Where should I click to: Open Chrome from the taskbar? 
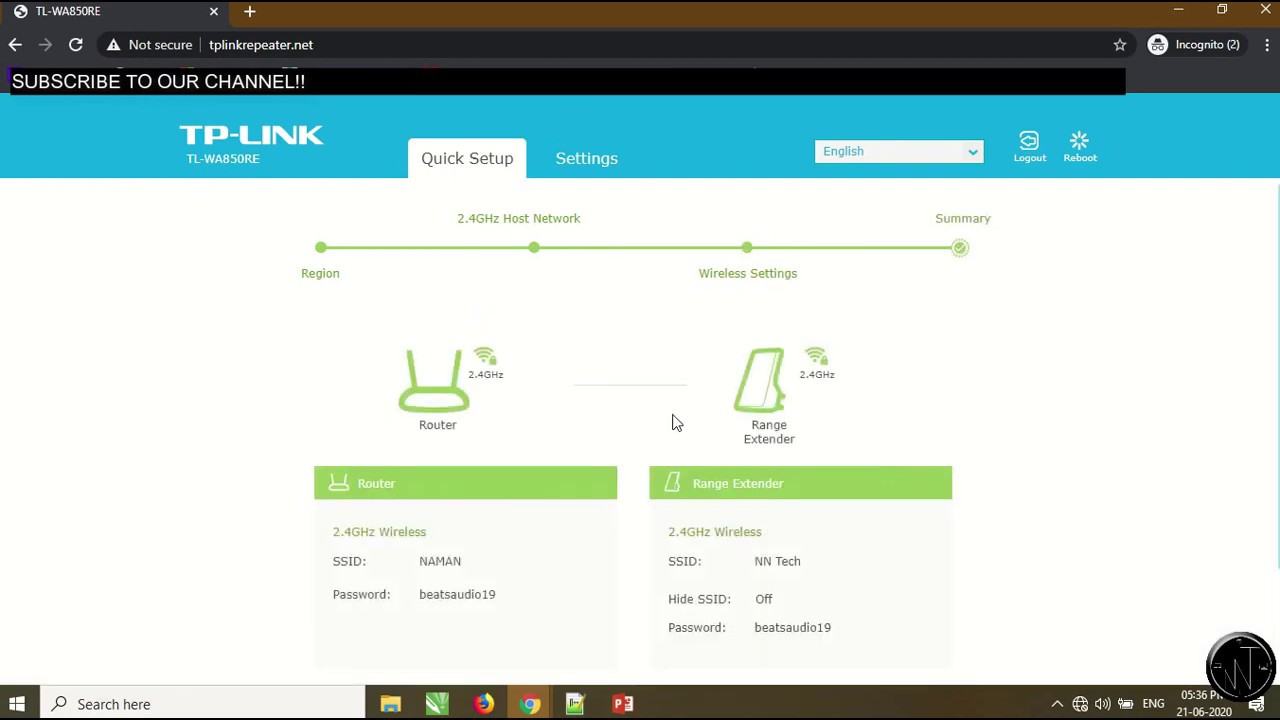tap(530, 704)
